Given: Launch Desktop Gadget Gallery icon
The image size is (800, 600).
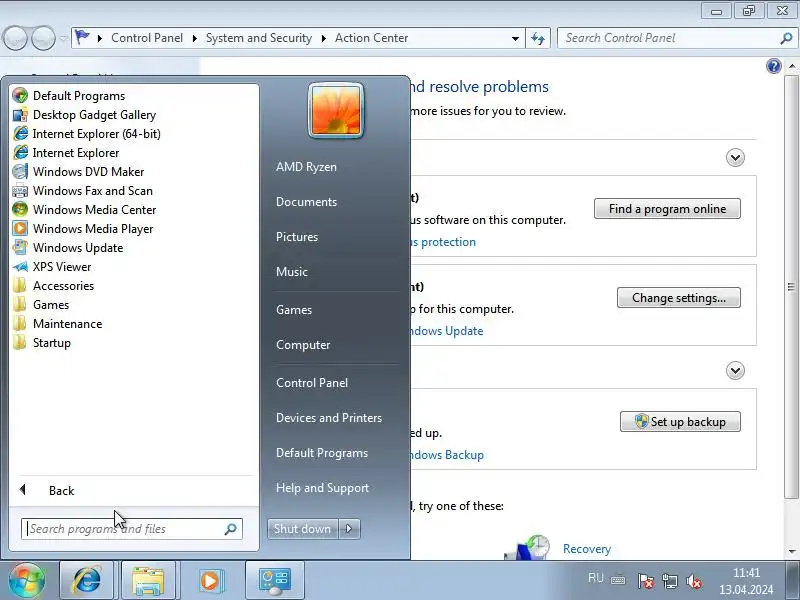Looking at the screenshot, I should tap(20, 115).
